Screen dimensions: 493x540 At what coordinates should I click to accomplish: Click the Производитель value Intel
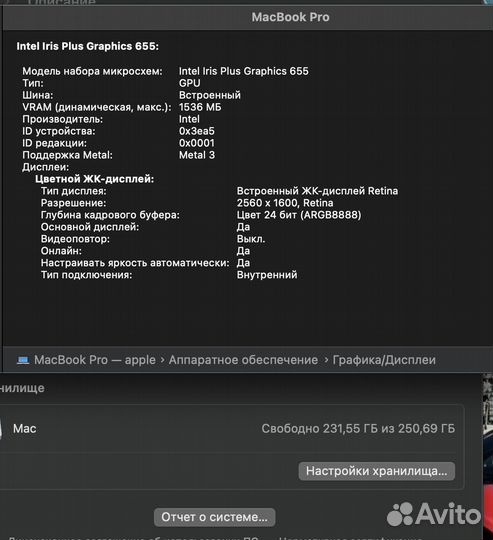(x=189, y=119)
